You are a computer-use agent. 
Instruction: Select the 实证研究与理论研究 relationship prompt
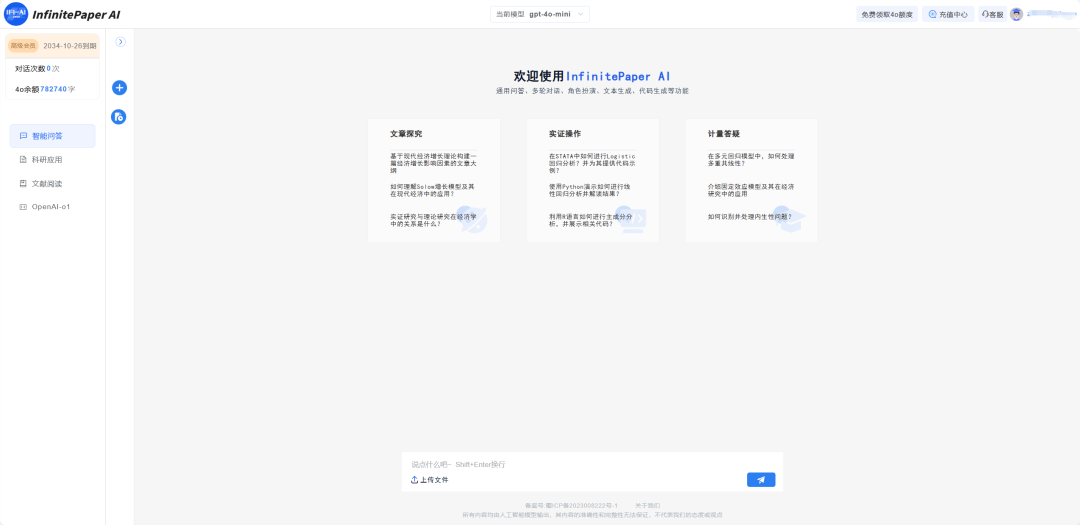click(433, 220)
